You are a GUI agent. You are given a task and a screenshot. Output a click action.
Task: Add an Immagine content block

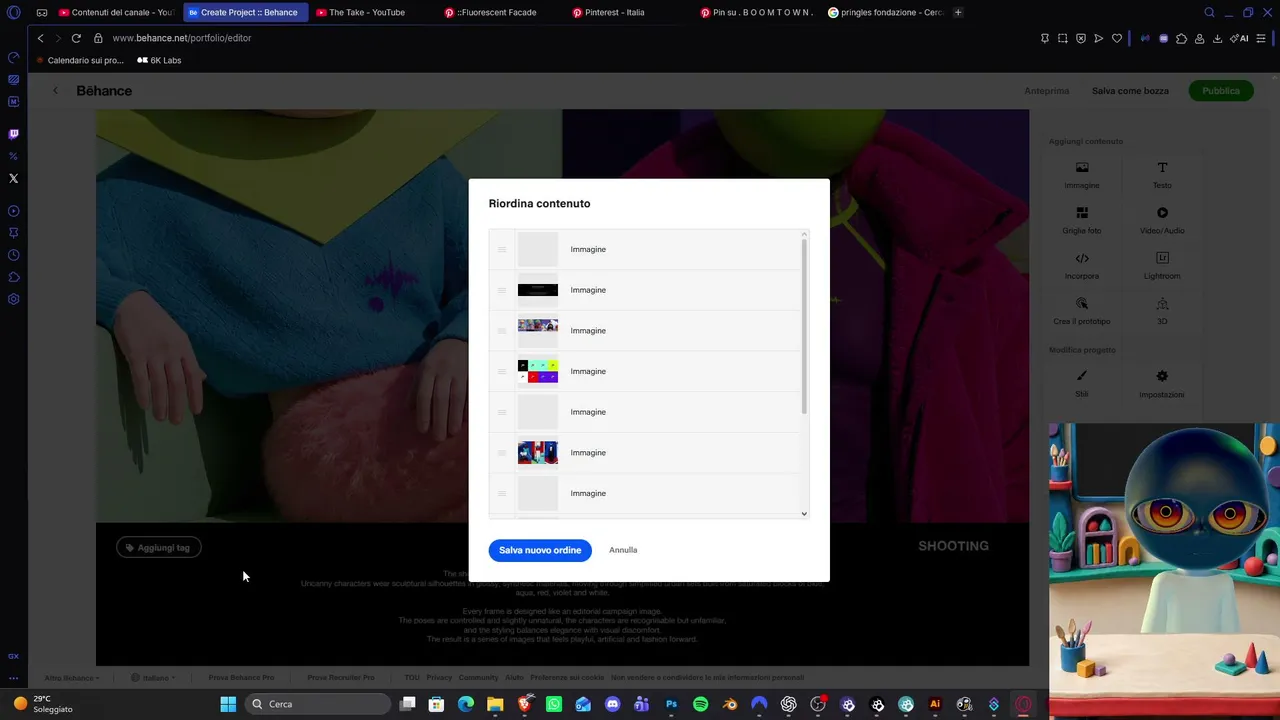tap(1082, 175)
